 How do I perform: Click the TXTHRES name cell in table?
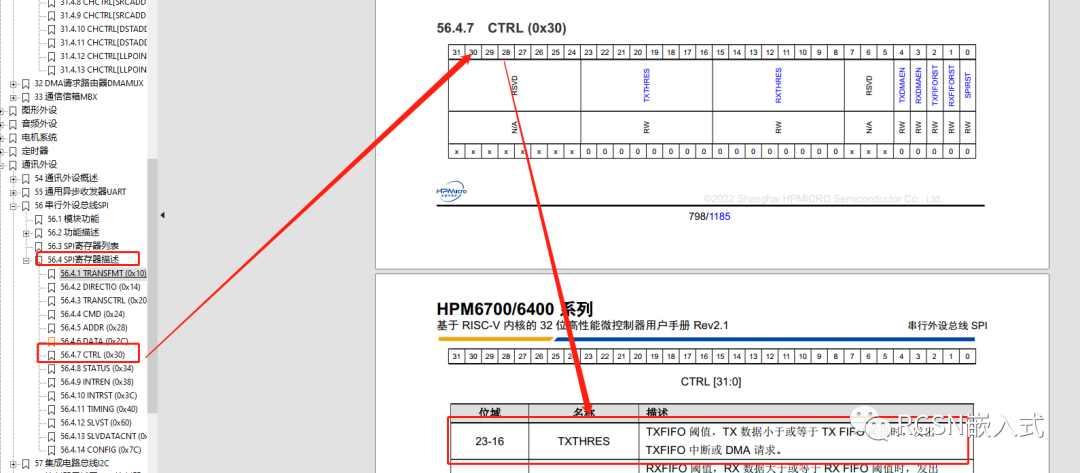[x=583, y=441]
